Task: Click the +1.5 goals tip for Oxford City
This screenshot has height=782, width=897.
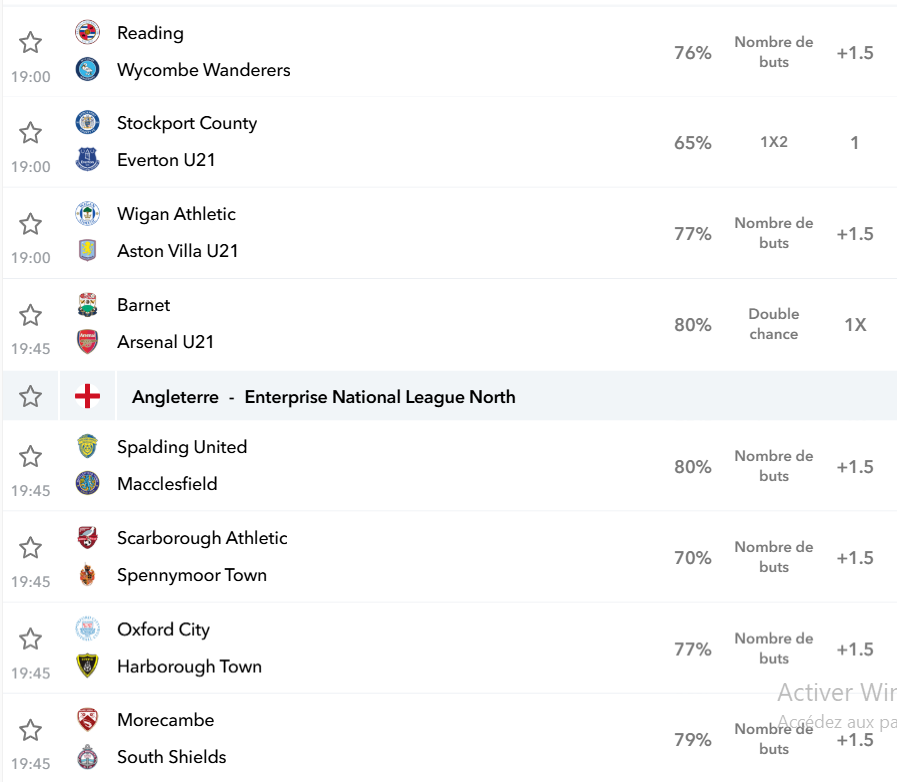Action: pos(855,649)
